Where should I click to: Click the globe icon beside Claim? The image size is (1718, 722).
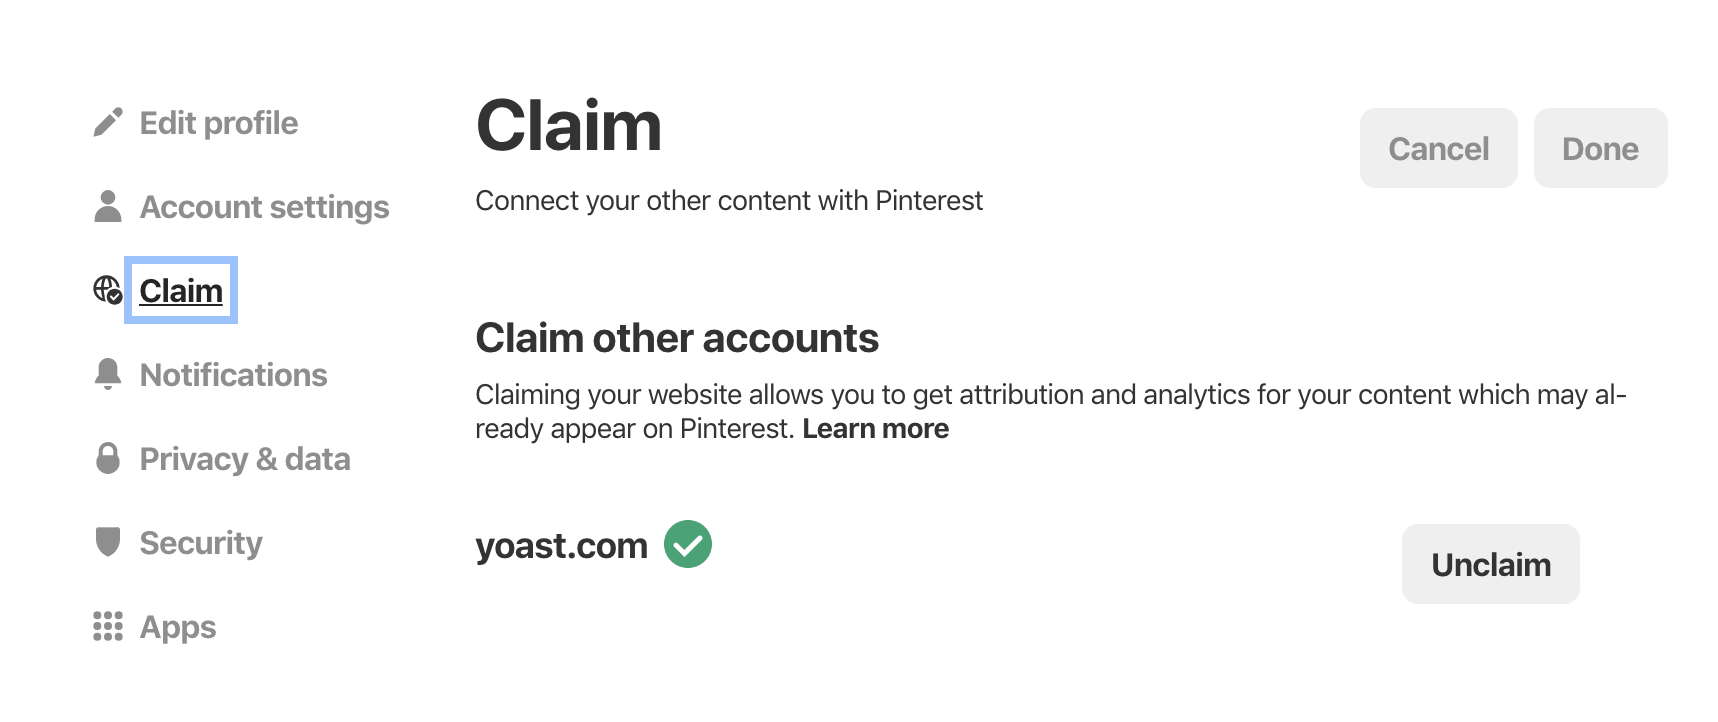[109, 289]
